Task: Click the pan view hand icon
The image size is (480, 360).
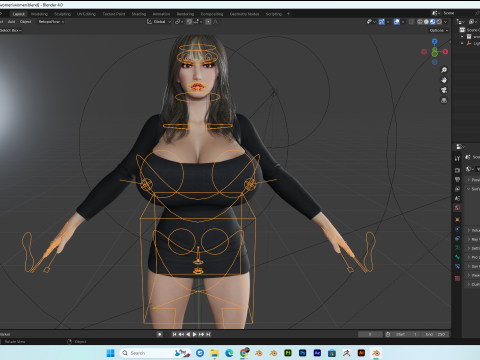Action: (444, 80)
